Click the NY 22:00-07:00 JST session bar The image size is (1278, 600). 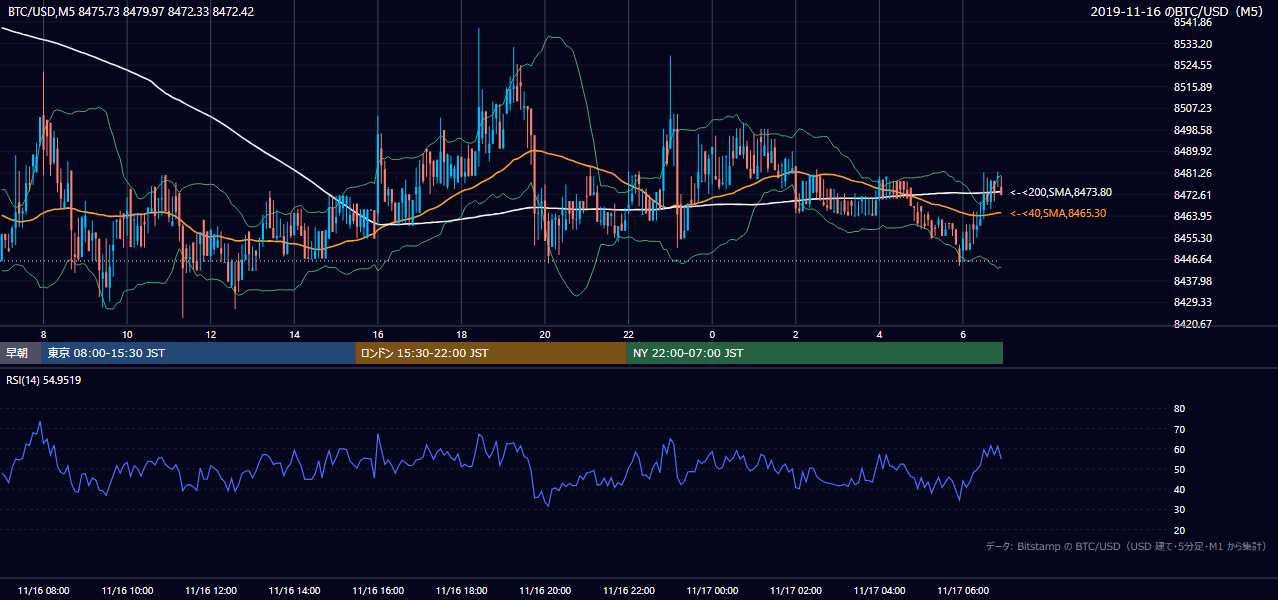pos(815,353)
